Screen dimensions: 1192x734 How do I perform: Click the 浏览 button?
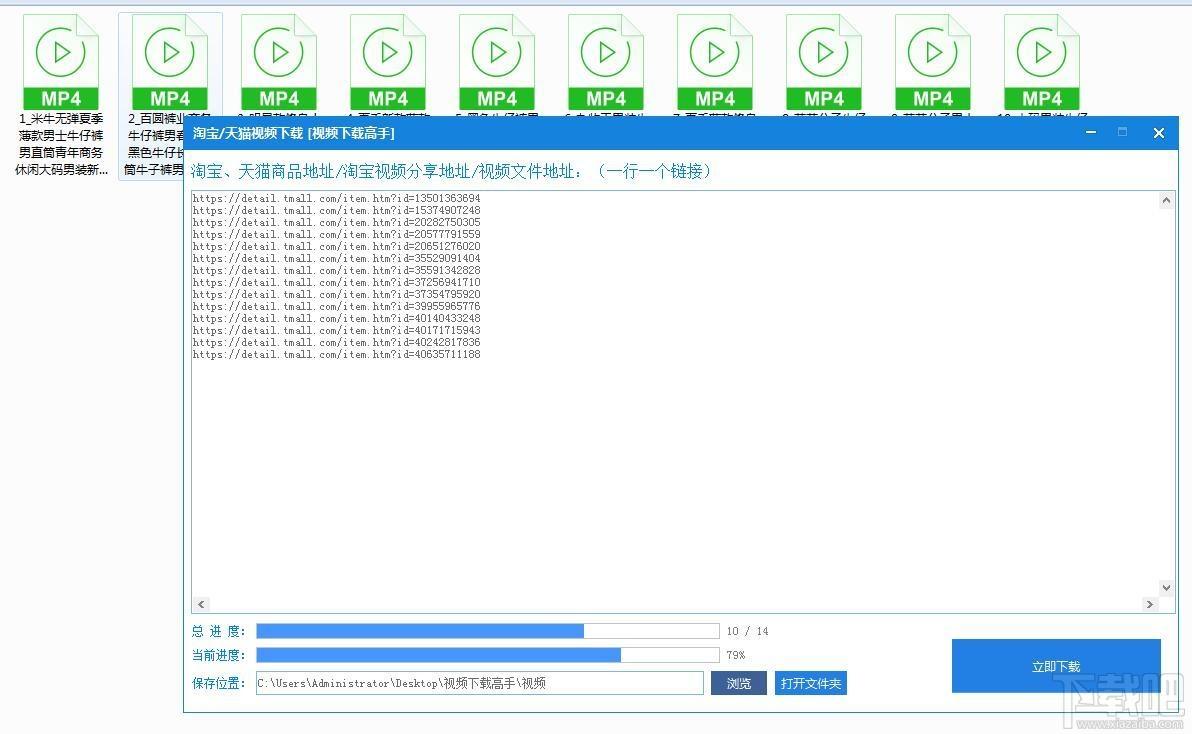(x=738, y=683)
